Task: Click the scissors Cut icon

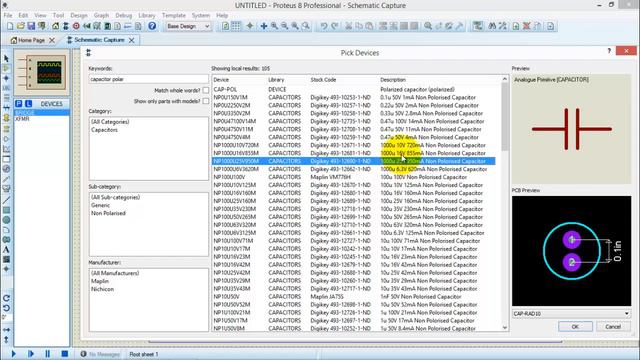Action: (348, 26)
